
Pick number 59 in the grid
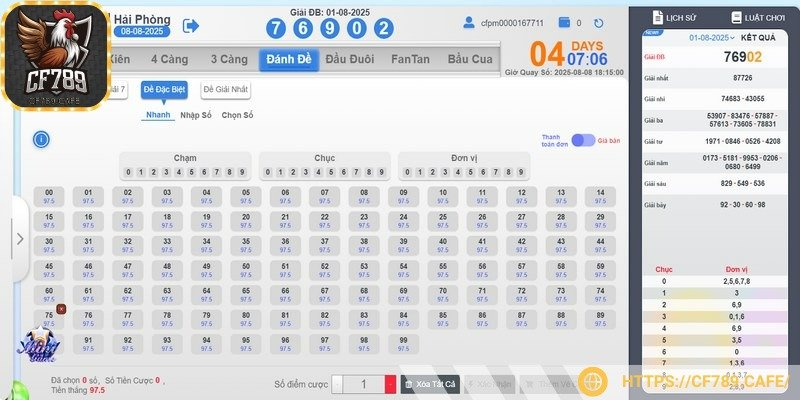click(x=601, y=270)
